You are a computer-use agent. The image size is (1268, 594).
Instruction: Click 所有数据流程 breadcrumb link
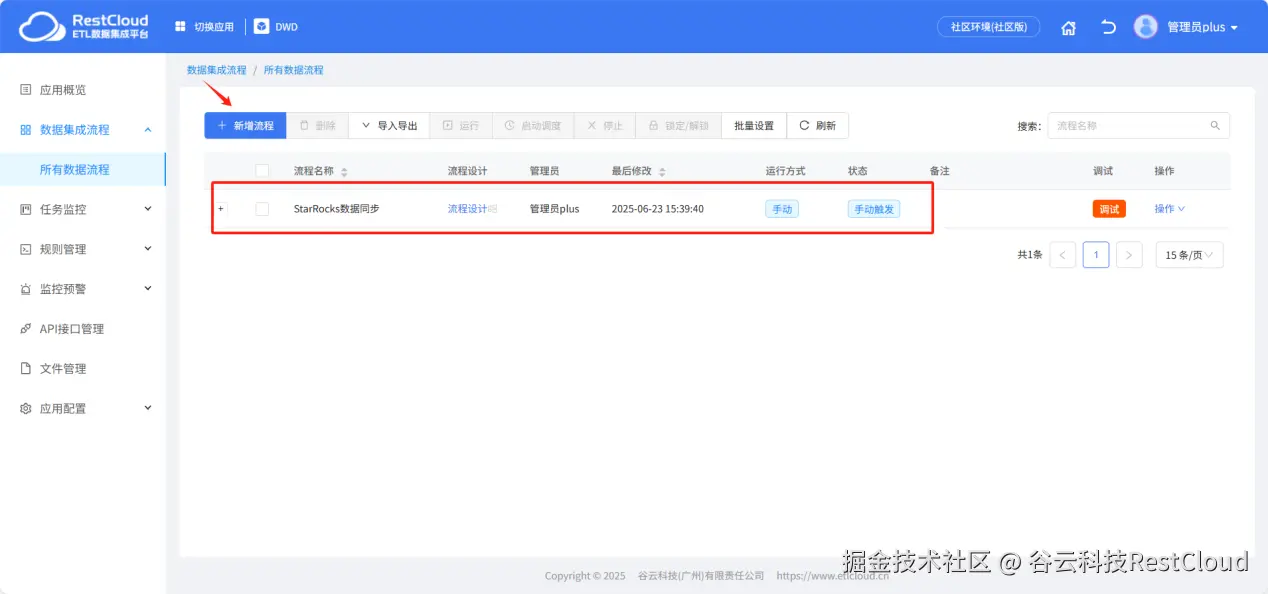tap(293, 70)
